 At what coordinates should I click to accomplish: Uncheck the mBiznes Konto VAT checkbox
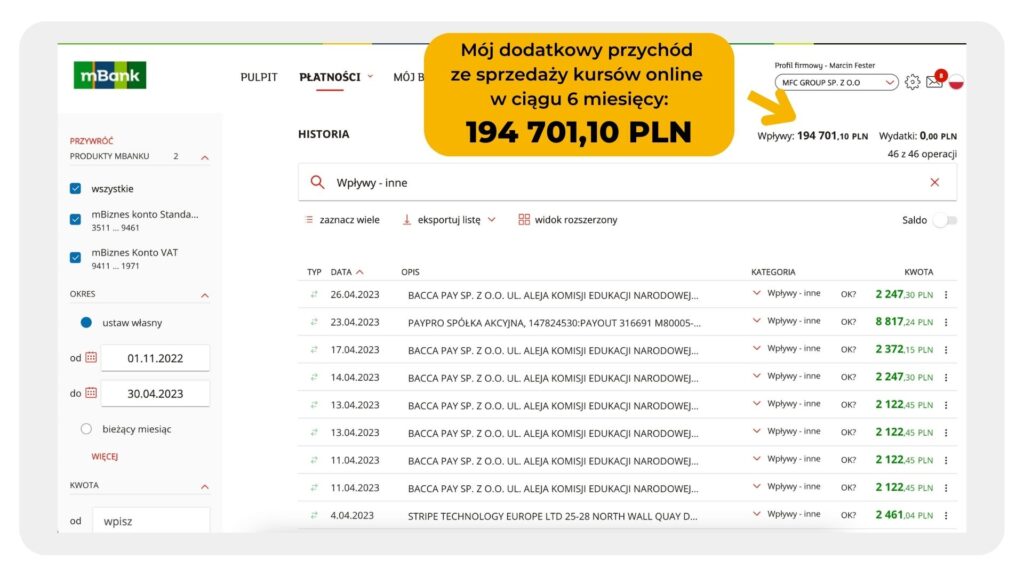(x=76, y=257)
